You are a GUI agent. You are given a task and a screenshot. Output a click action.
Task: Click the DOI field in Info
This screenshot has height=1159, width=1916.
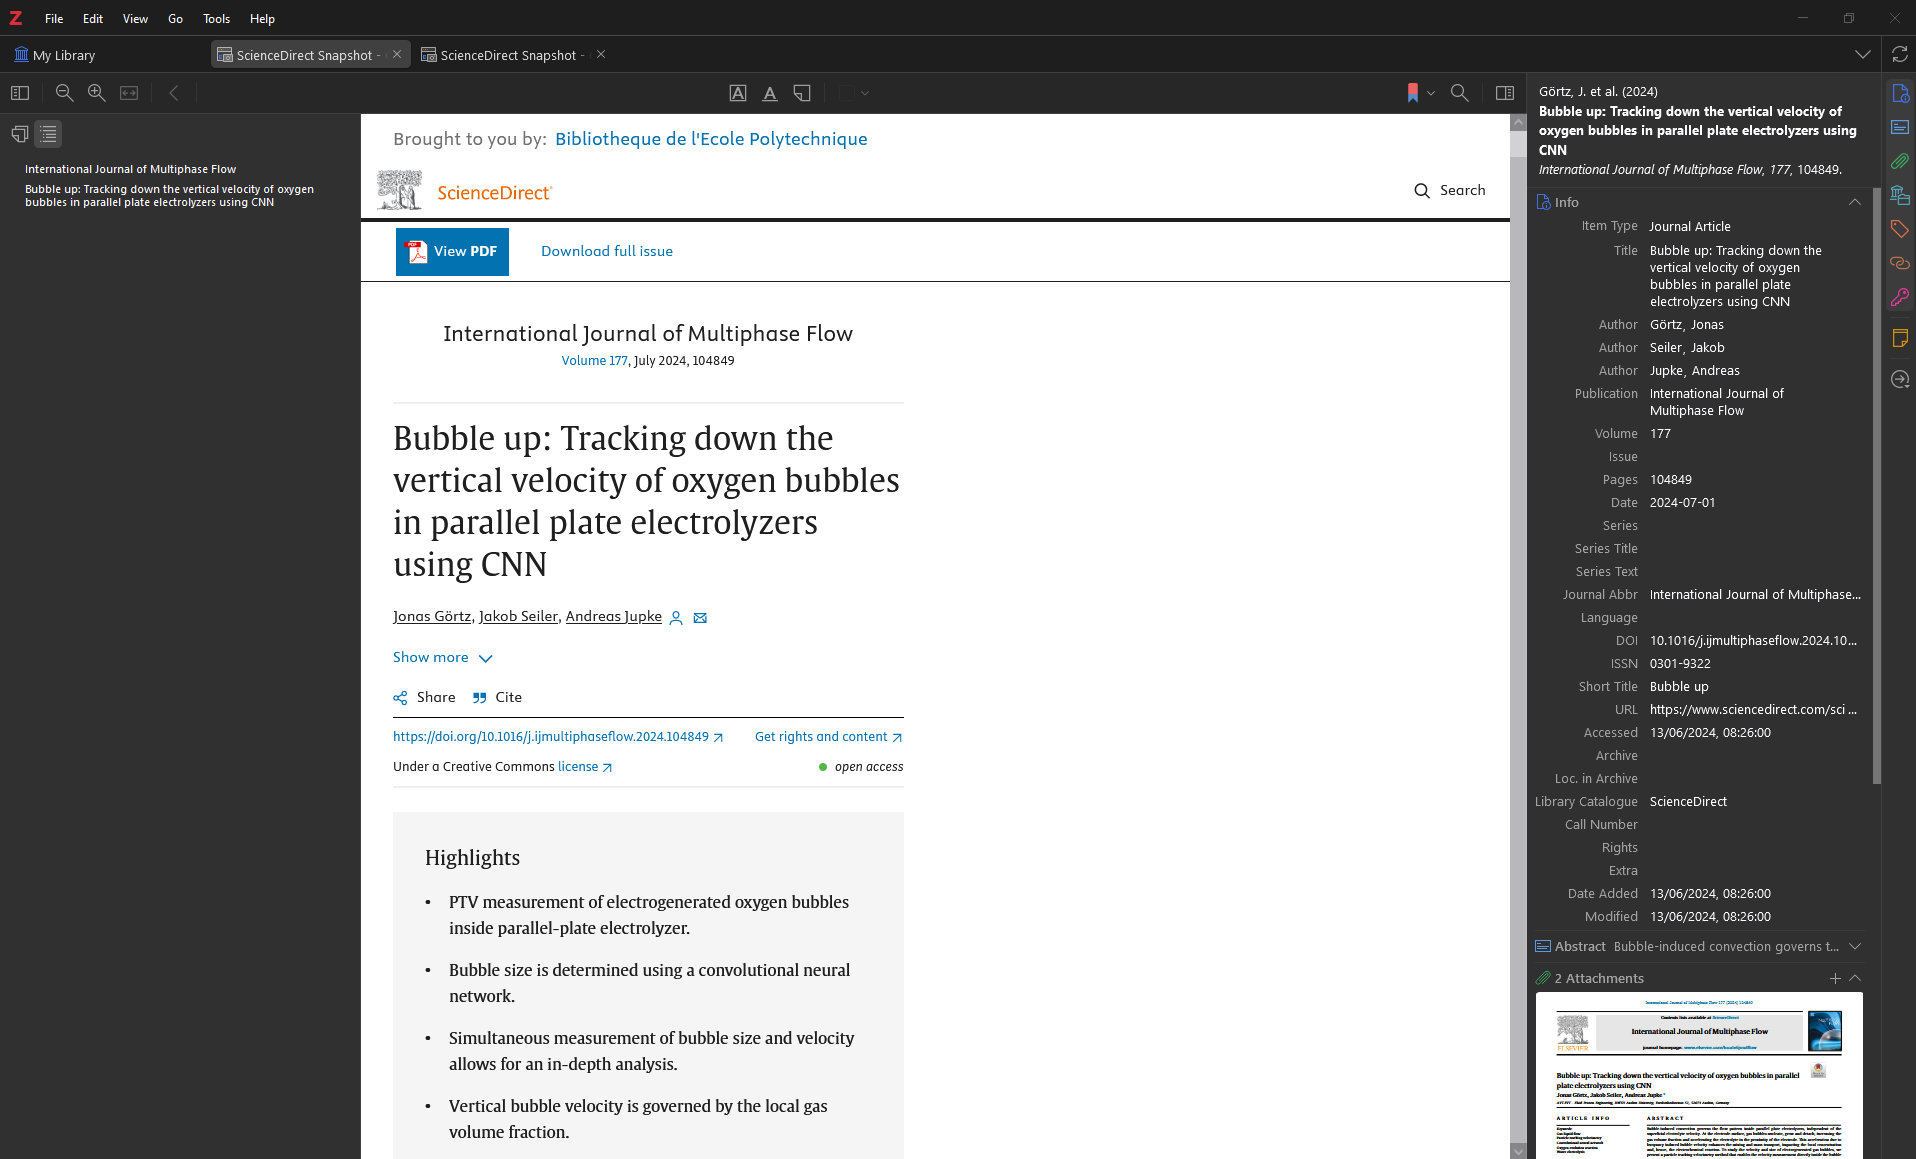(1754, 640)
